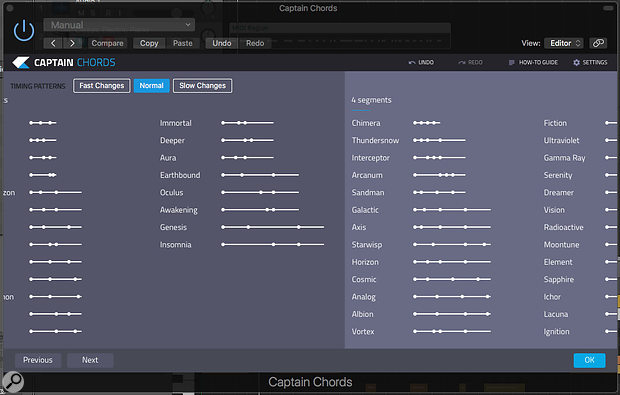This screenshot has width=620, height=395.
Task: Click the host Redo button
Action: 255,43
